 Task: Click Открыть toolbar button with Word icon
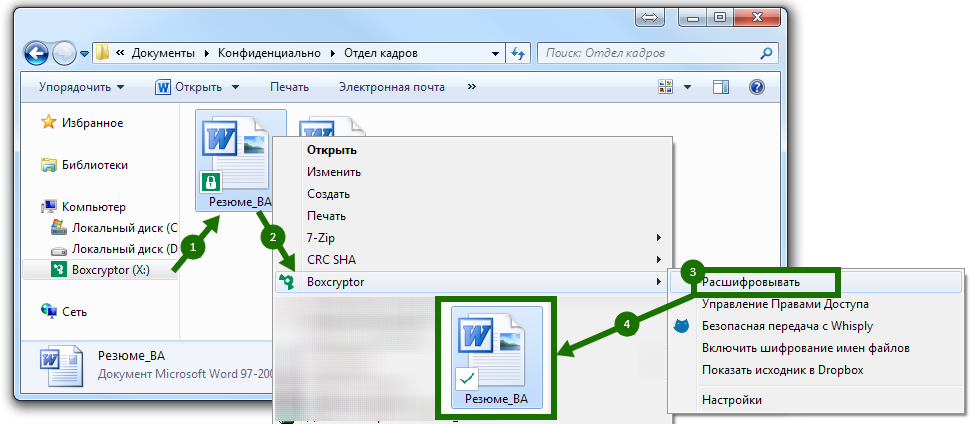[189, 87]
